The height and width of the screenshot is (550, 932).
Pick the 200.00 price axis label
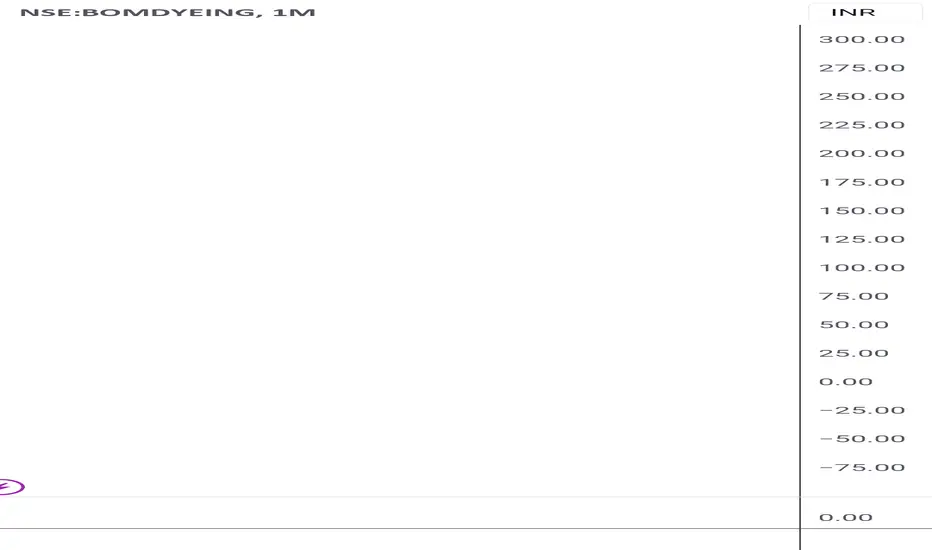point(862,153)
